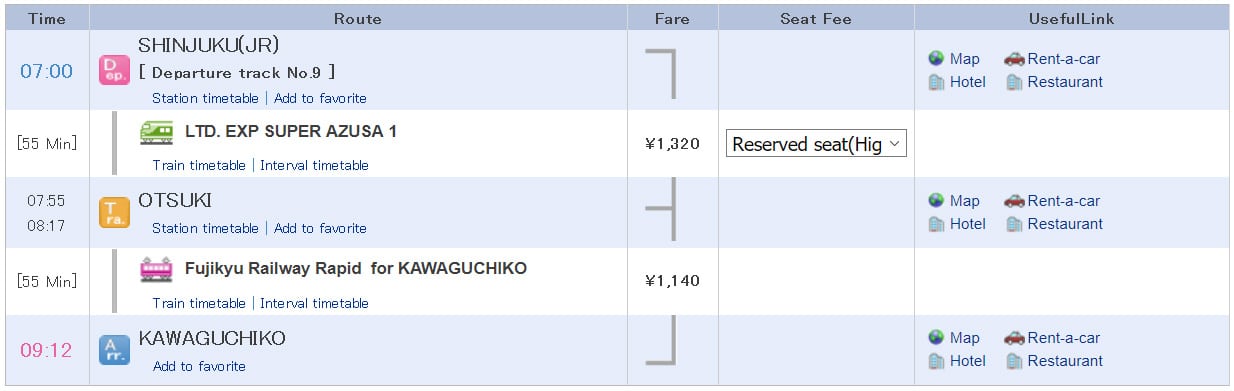The height and width of the screenshot is (391, 1234).
Task: Open Train timetable for Super Azusa 1
Action: (x=199, y=165)
